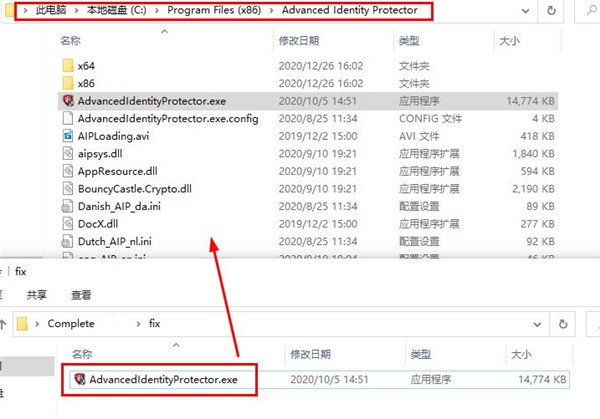Sort top window by 名称 column
The width and height of the screenshot is (600, 419).
70,41
